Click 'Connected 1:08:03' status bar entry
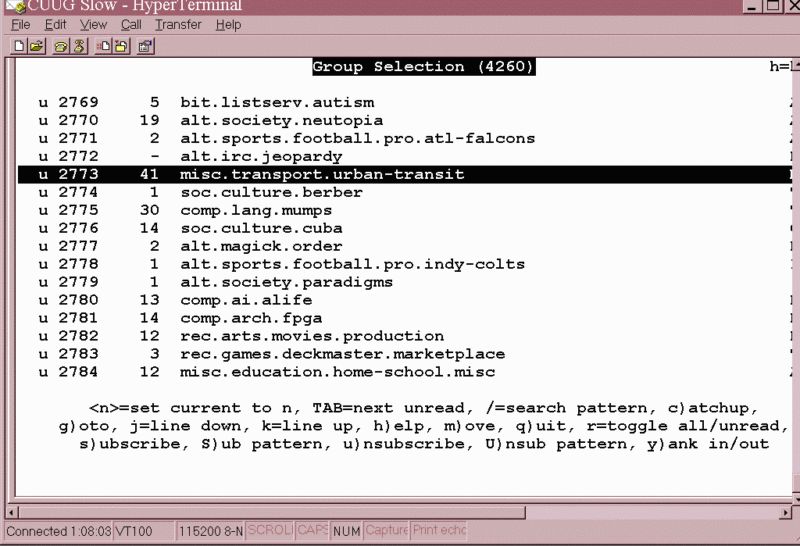The height and width of the screenshot is (546, 800). tap(59, 531)
